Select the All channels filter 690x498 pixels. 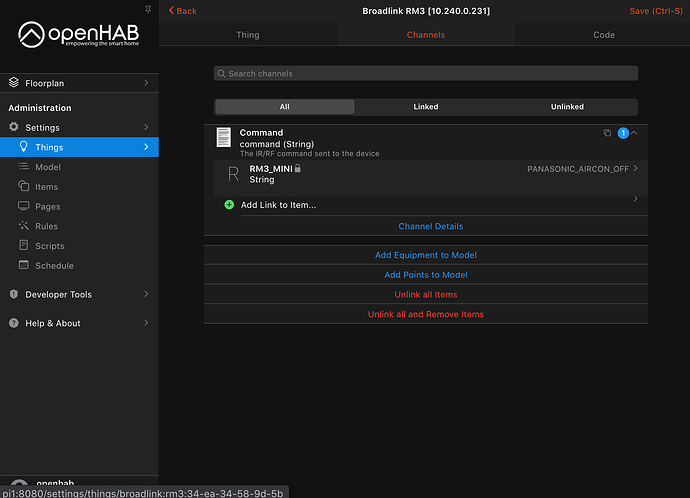[284, 106]
